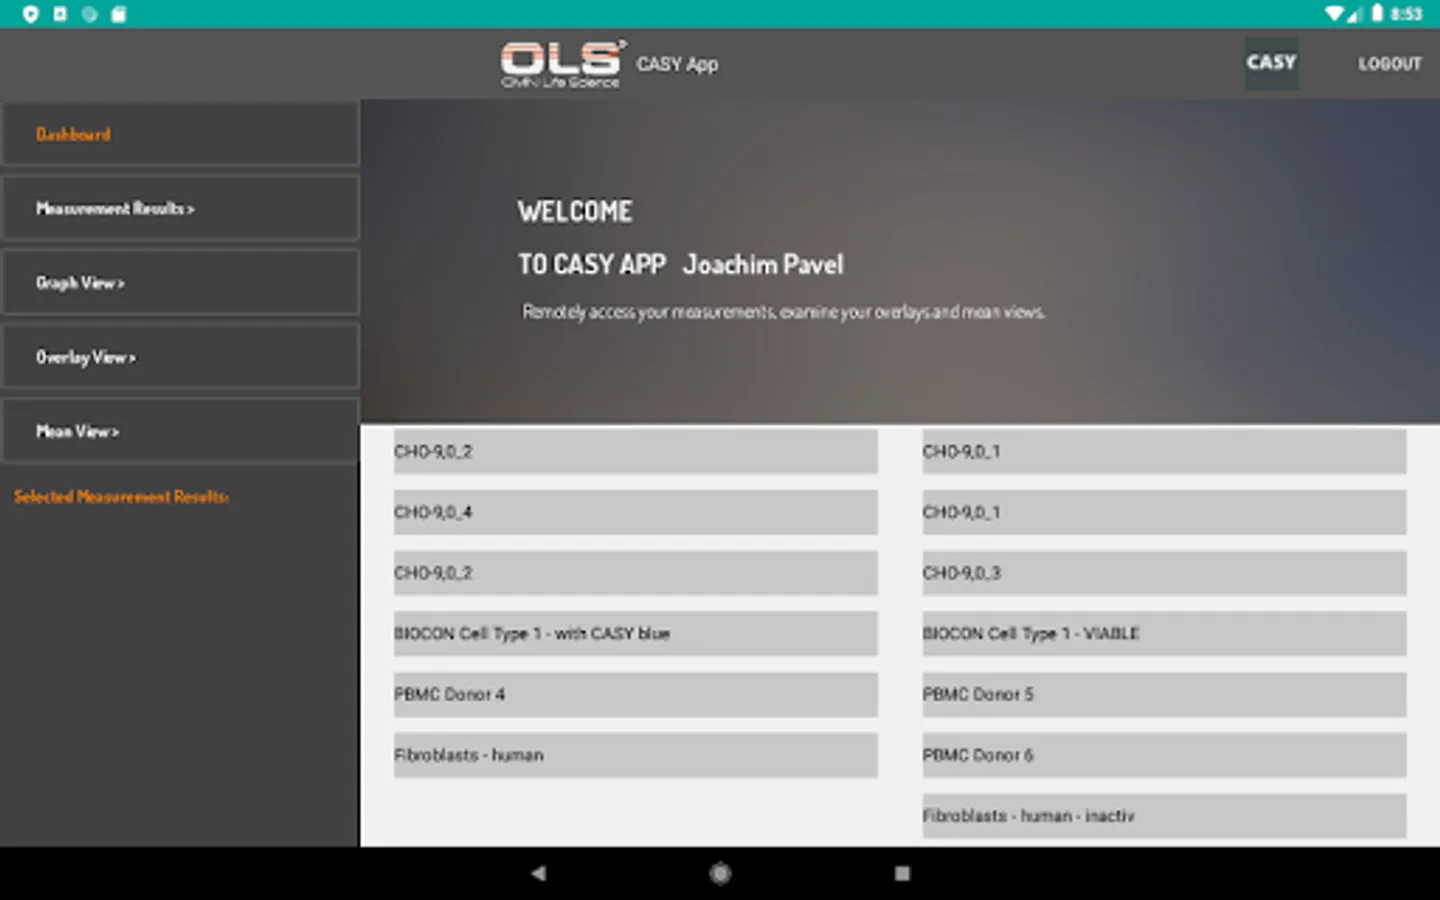Tap the Wi-Fi signal status icon
The height and width of the screenshot is (900, 1440).
[x=1334, y=14]
